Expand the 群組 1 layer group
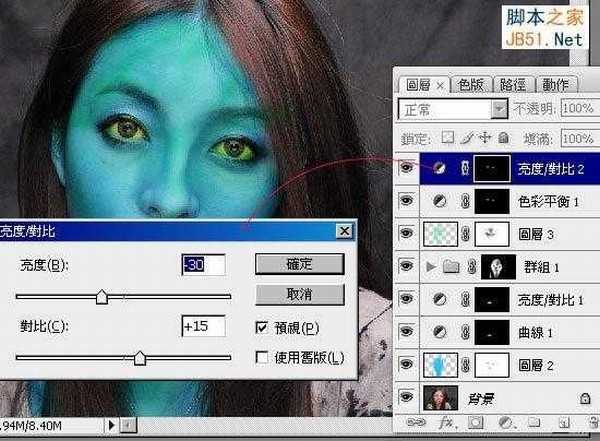Screen dimensions: 600x441 click(432, 266)
